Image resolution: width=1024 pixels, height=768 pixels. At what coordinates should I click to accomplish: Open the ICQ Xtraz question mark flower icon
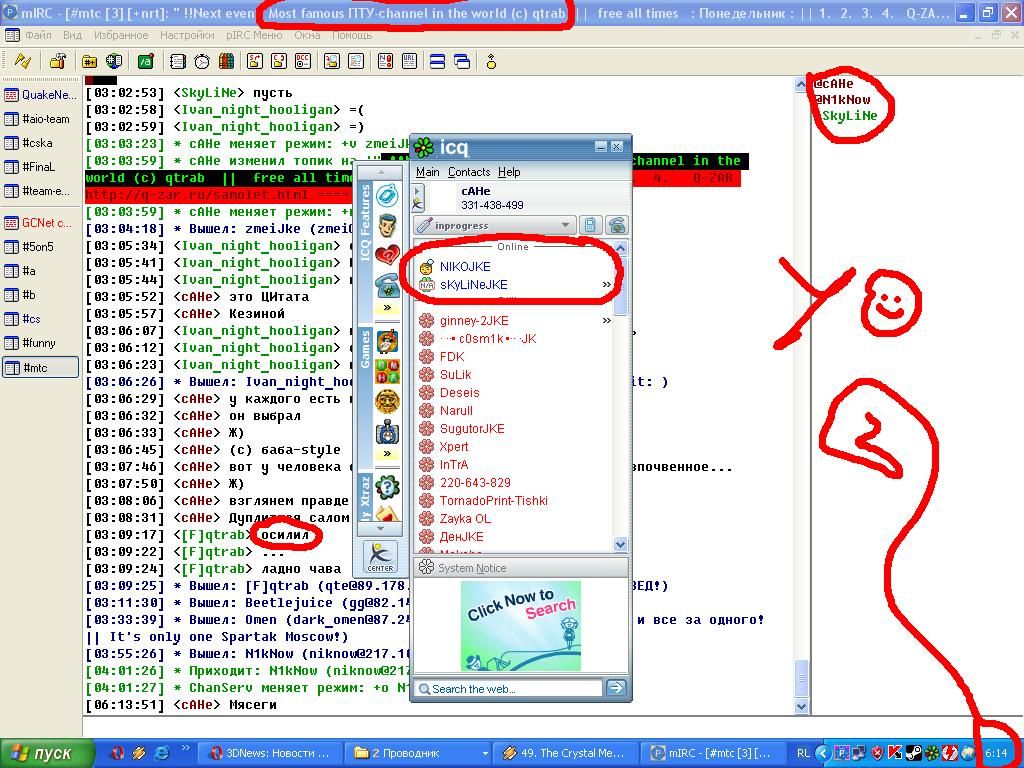[387, 487]
